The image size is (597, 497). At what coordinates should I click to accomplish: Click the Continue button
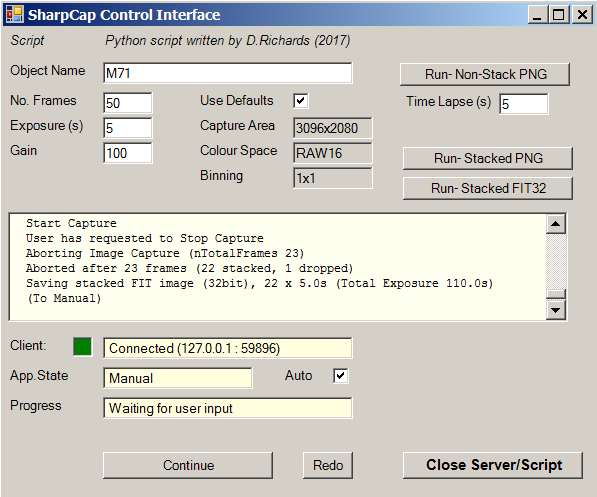(x=188, y=465)
